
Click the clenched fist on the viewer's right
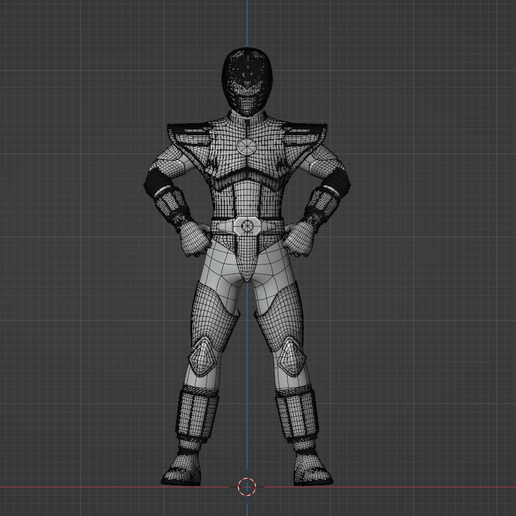pyautogui.click(x=299, y=239)
